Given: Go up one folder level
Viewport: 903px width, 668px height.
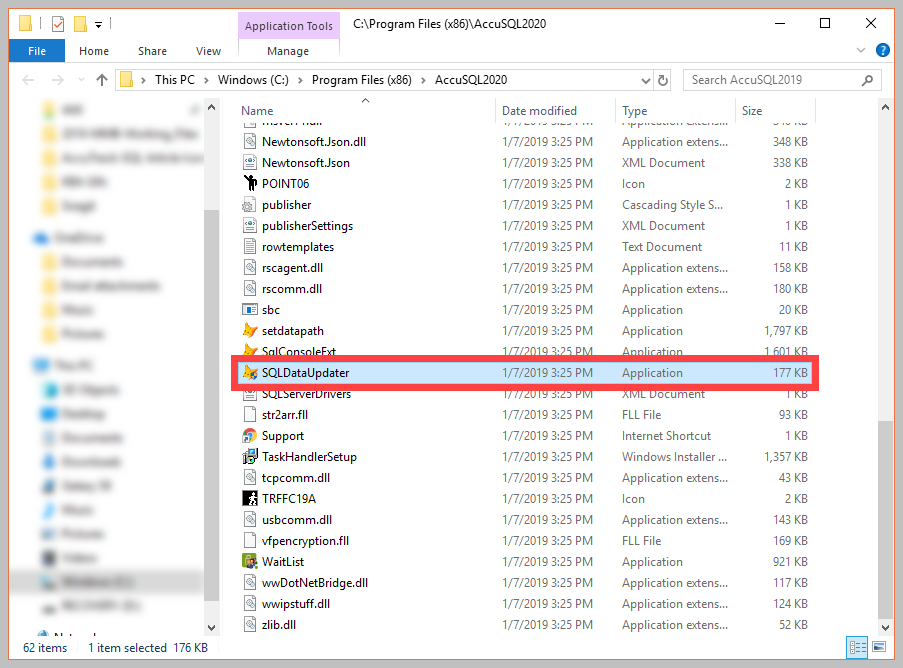Looking at the screenshot, I should click(102, 80).
